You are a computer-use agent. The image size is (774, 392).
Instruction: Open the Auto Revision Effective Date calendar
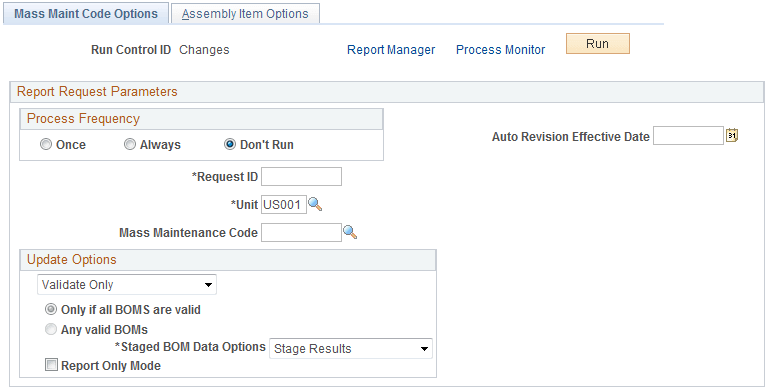click(732, 135)
